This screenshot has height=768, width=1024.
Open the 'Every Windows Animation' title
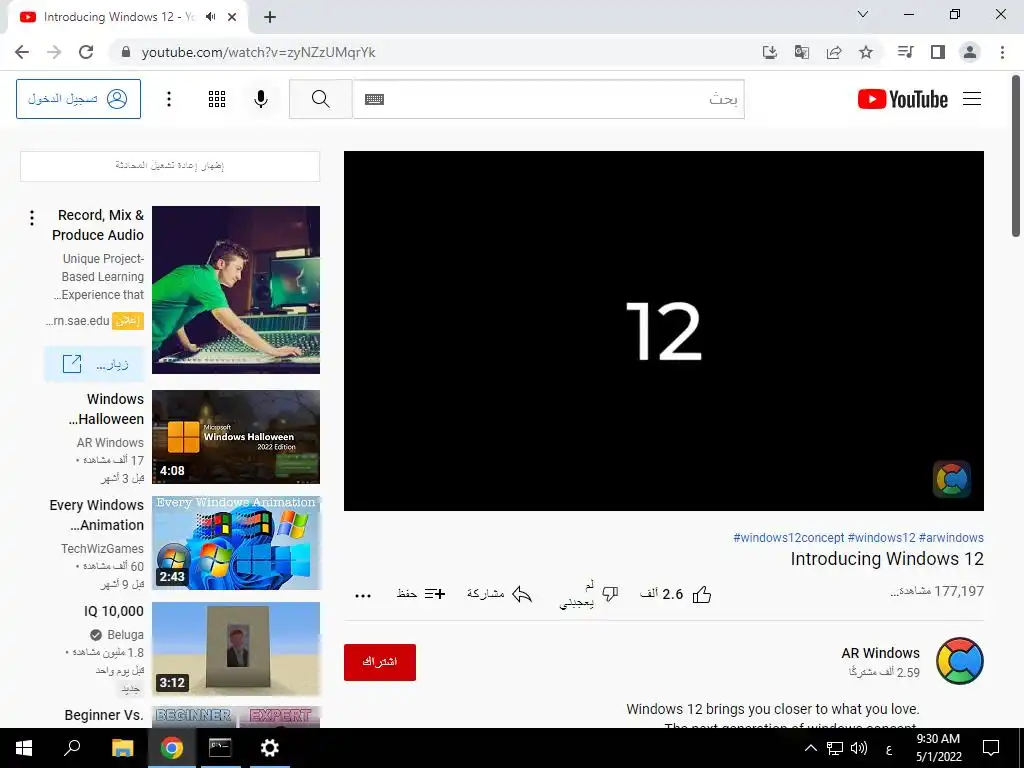click(97, 515)
